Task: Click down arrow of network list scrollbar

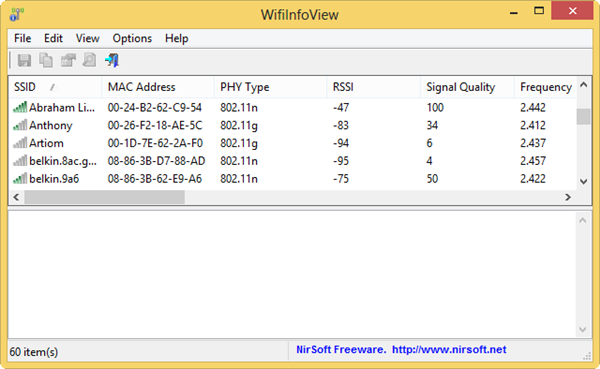Action: tap(584, 181)
